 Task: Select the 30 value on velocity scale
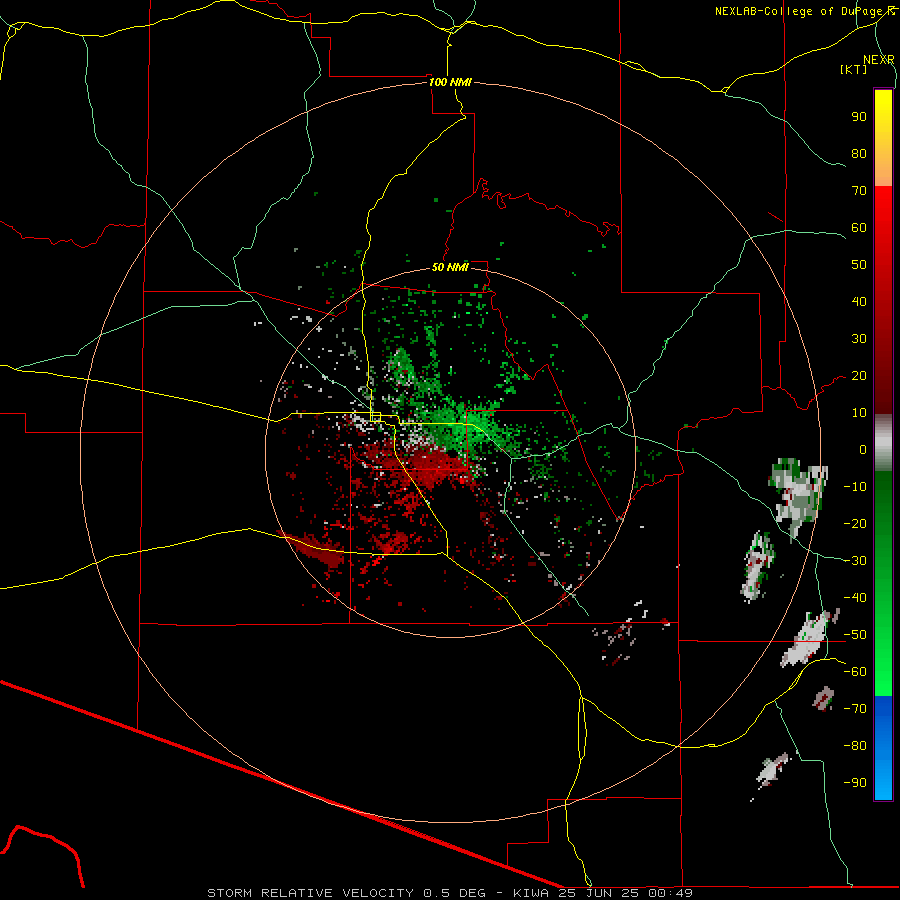point(859,339)
